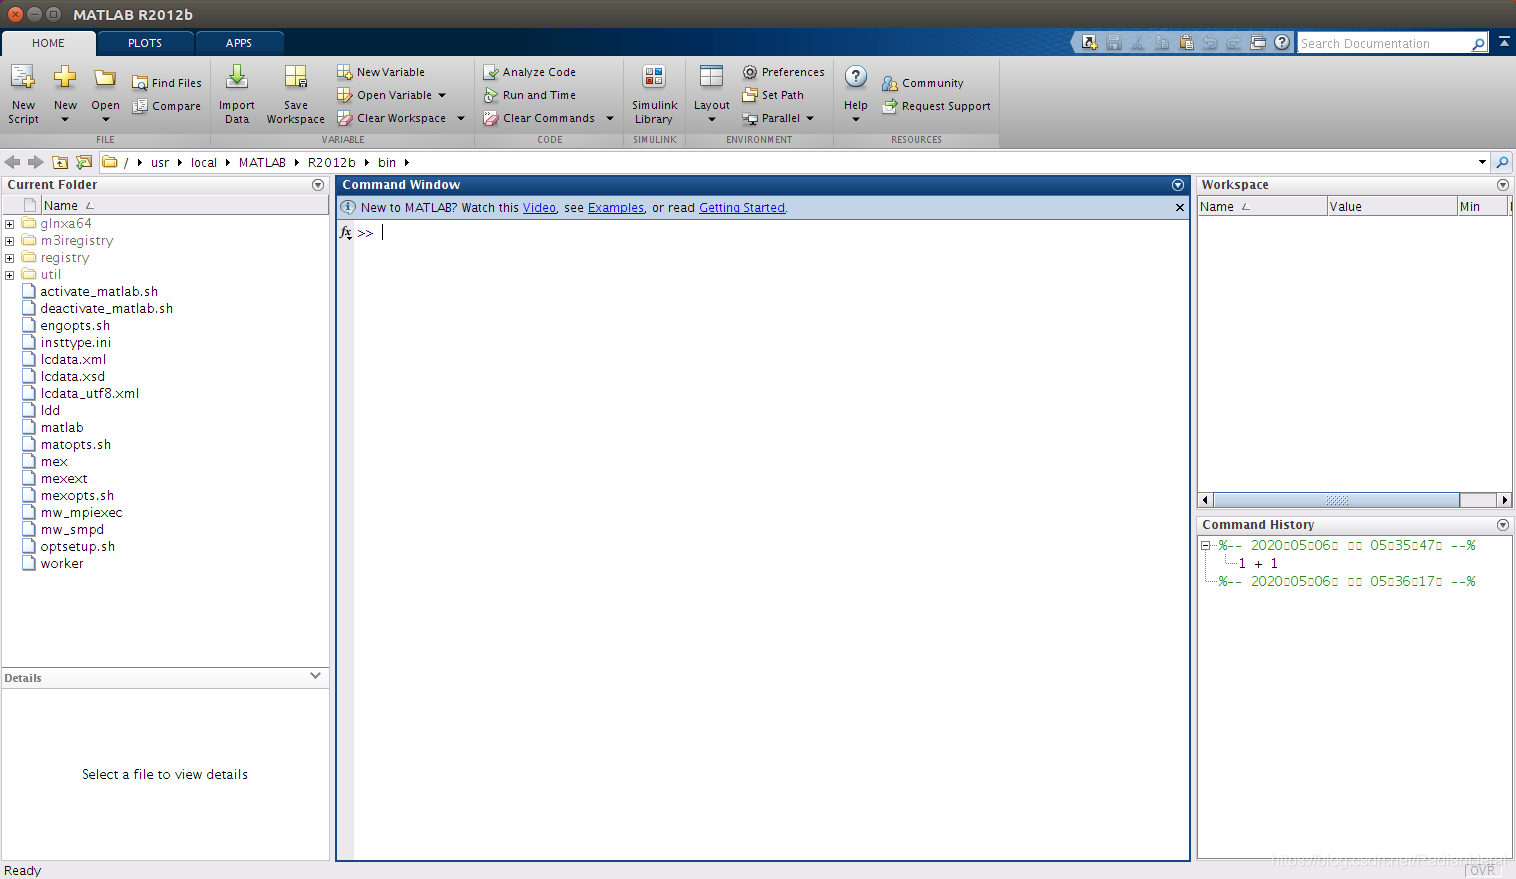Open the Community resource
Image resolution: width=1516 pixels, height=879 pixels.
[923, 83]
